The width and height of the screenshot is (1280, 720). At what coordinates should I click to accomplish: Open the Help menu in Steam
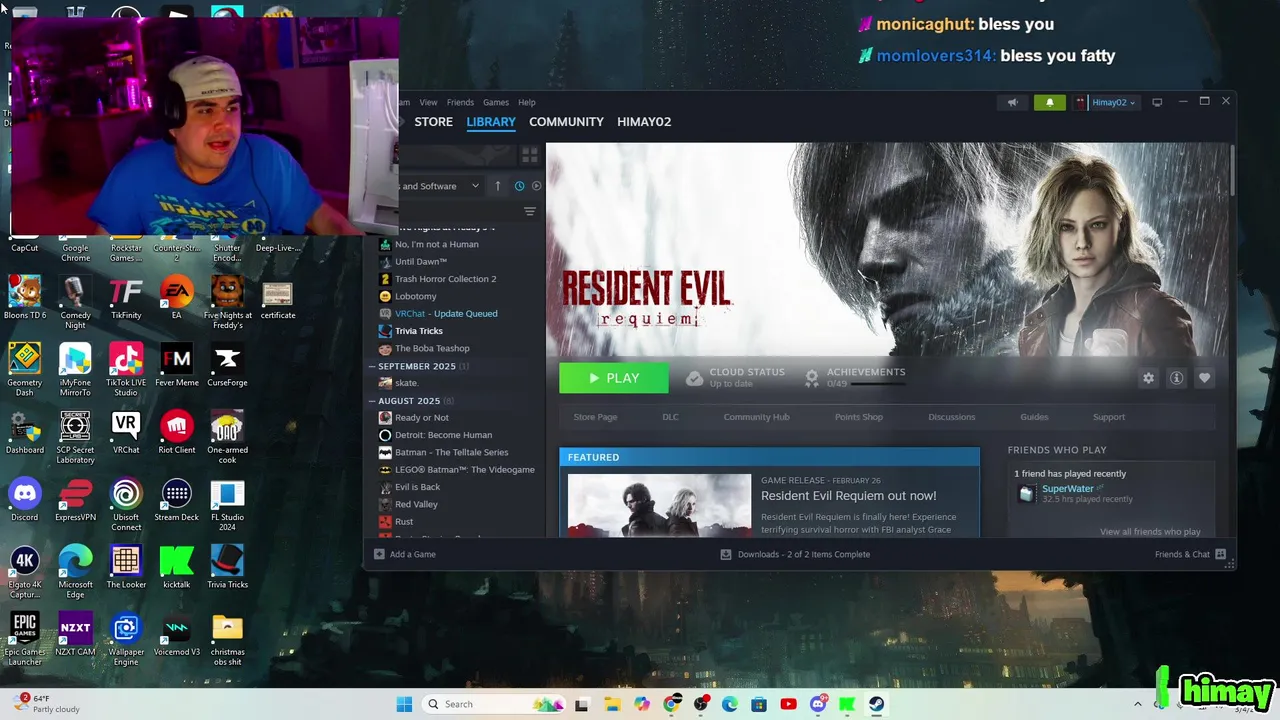527,102
